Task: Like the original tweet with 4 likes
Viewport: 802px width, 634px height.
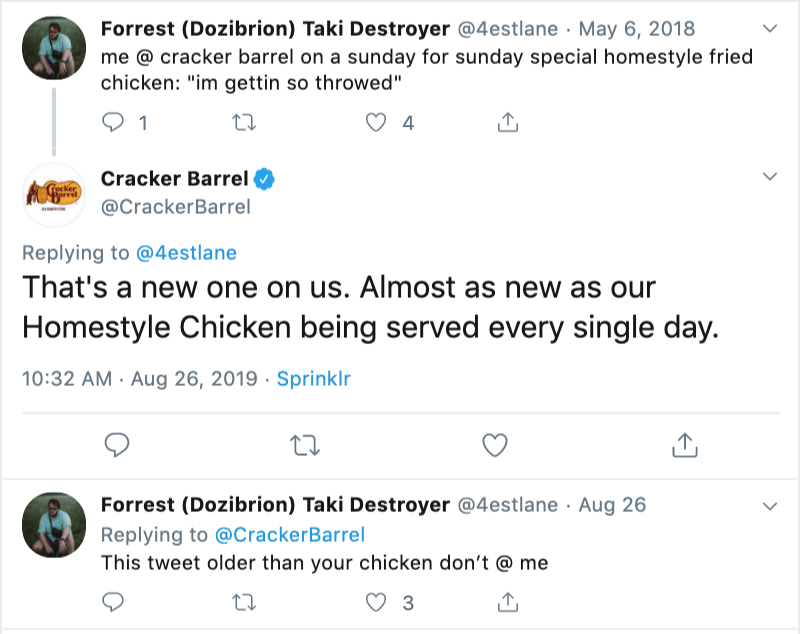Action: click(x=376, y=123)
